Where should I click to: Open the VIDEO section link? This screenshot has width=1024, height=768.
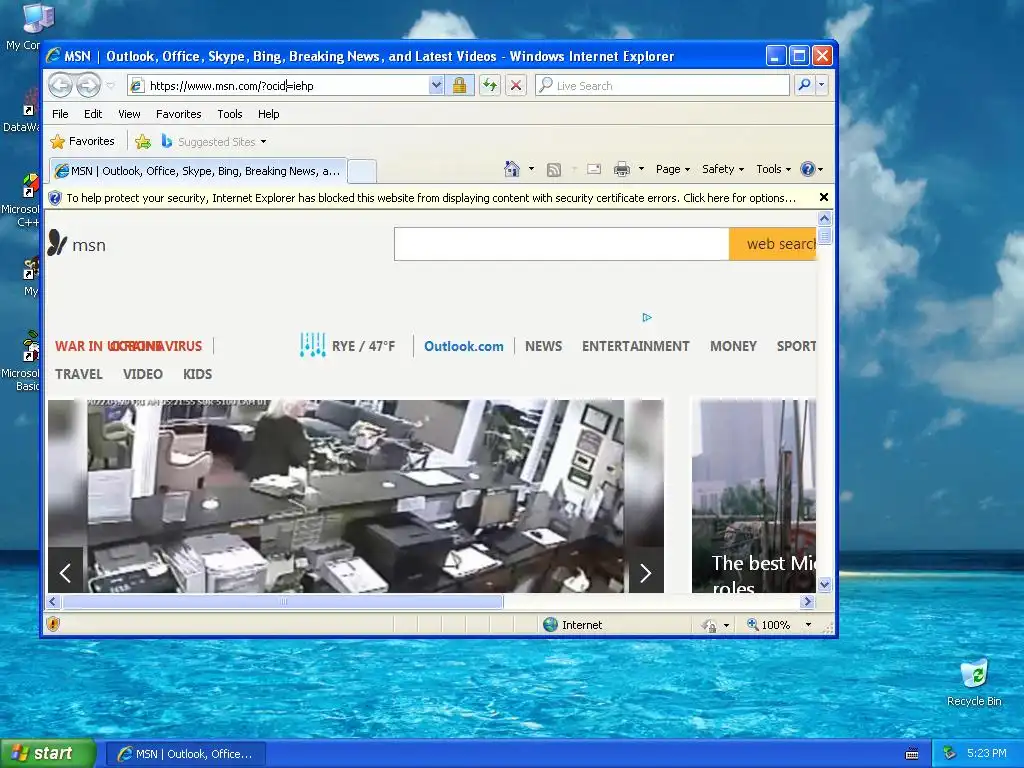(x=142, y=374)
